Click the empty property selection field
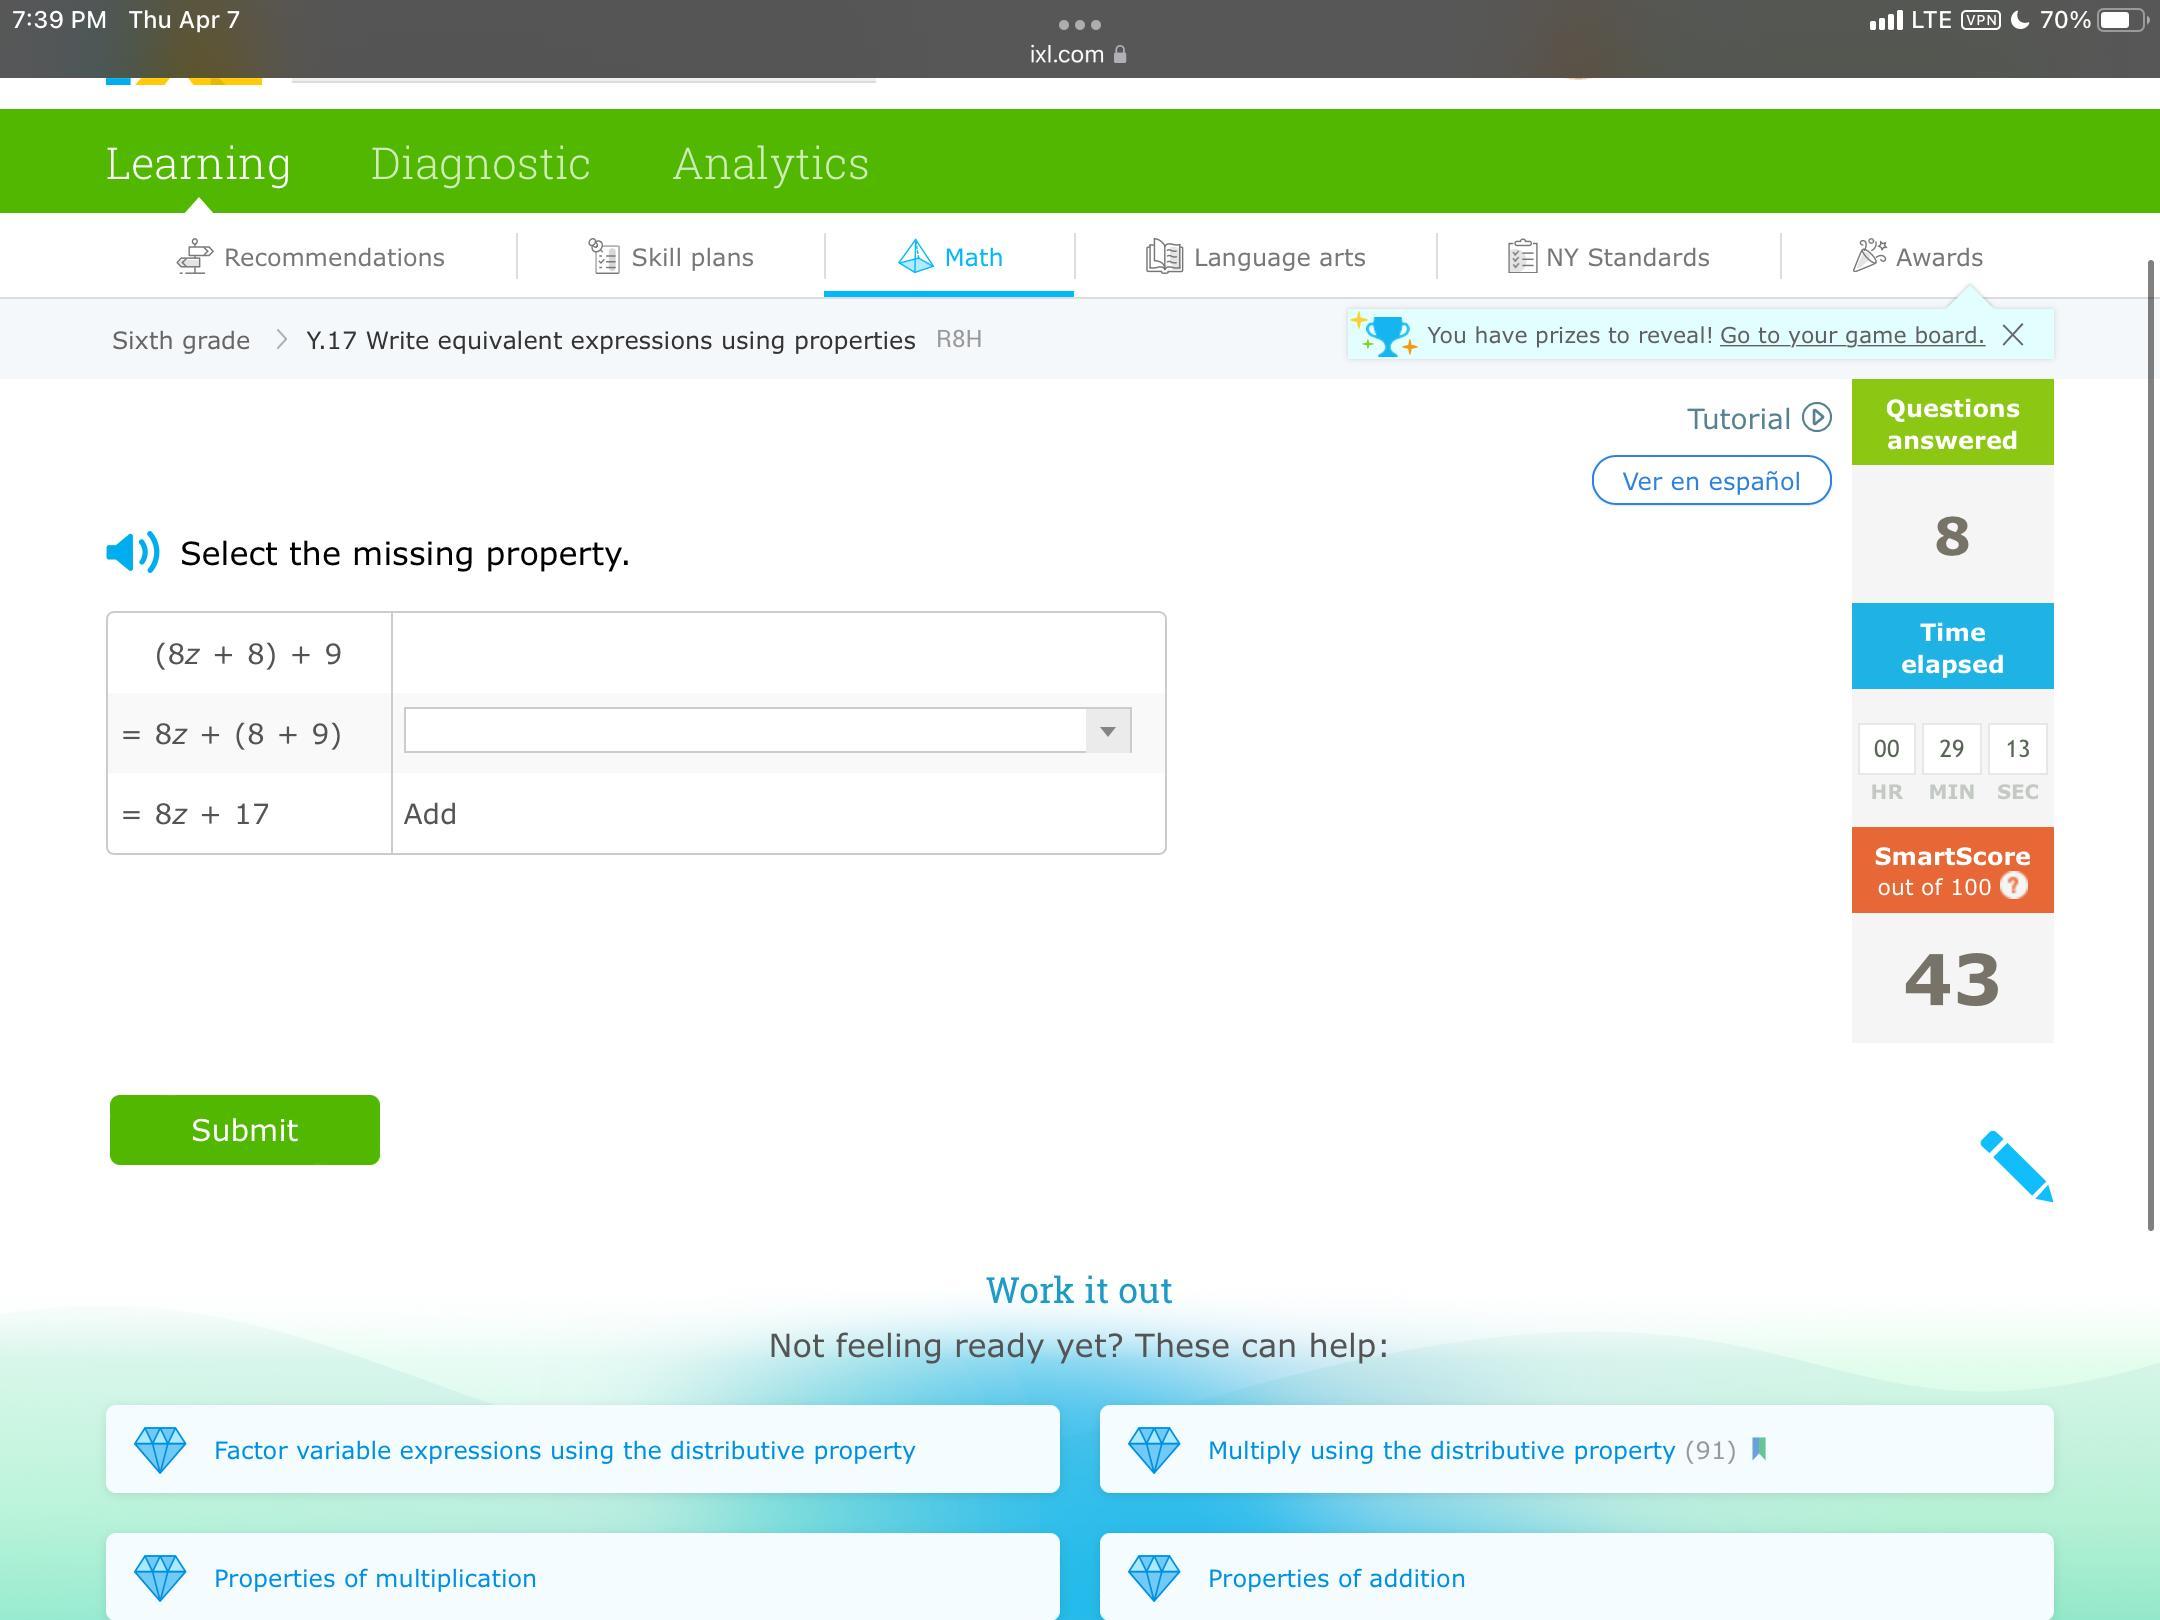 click(x=745, y=731)
